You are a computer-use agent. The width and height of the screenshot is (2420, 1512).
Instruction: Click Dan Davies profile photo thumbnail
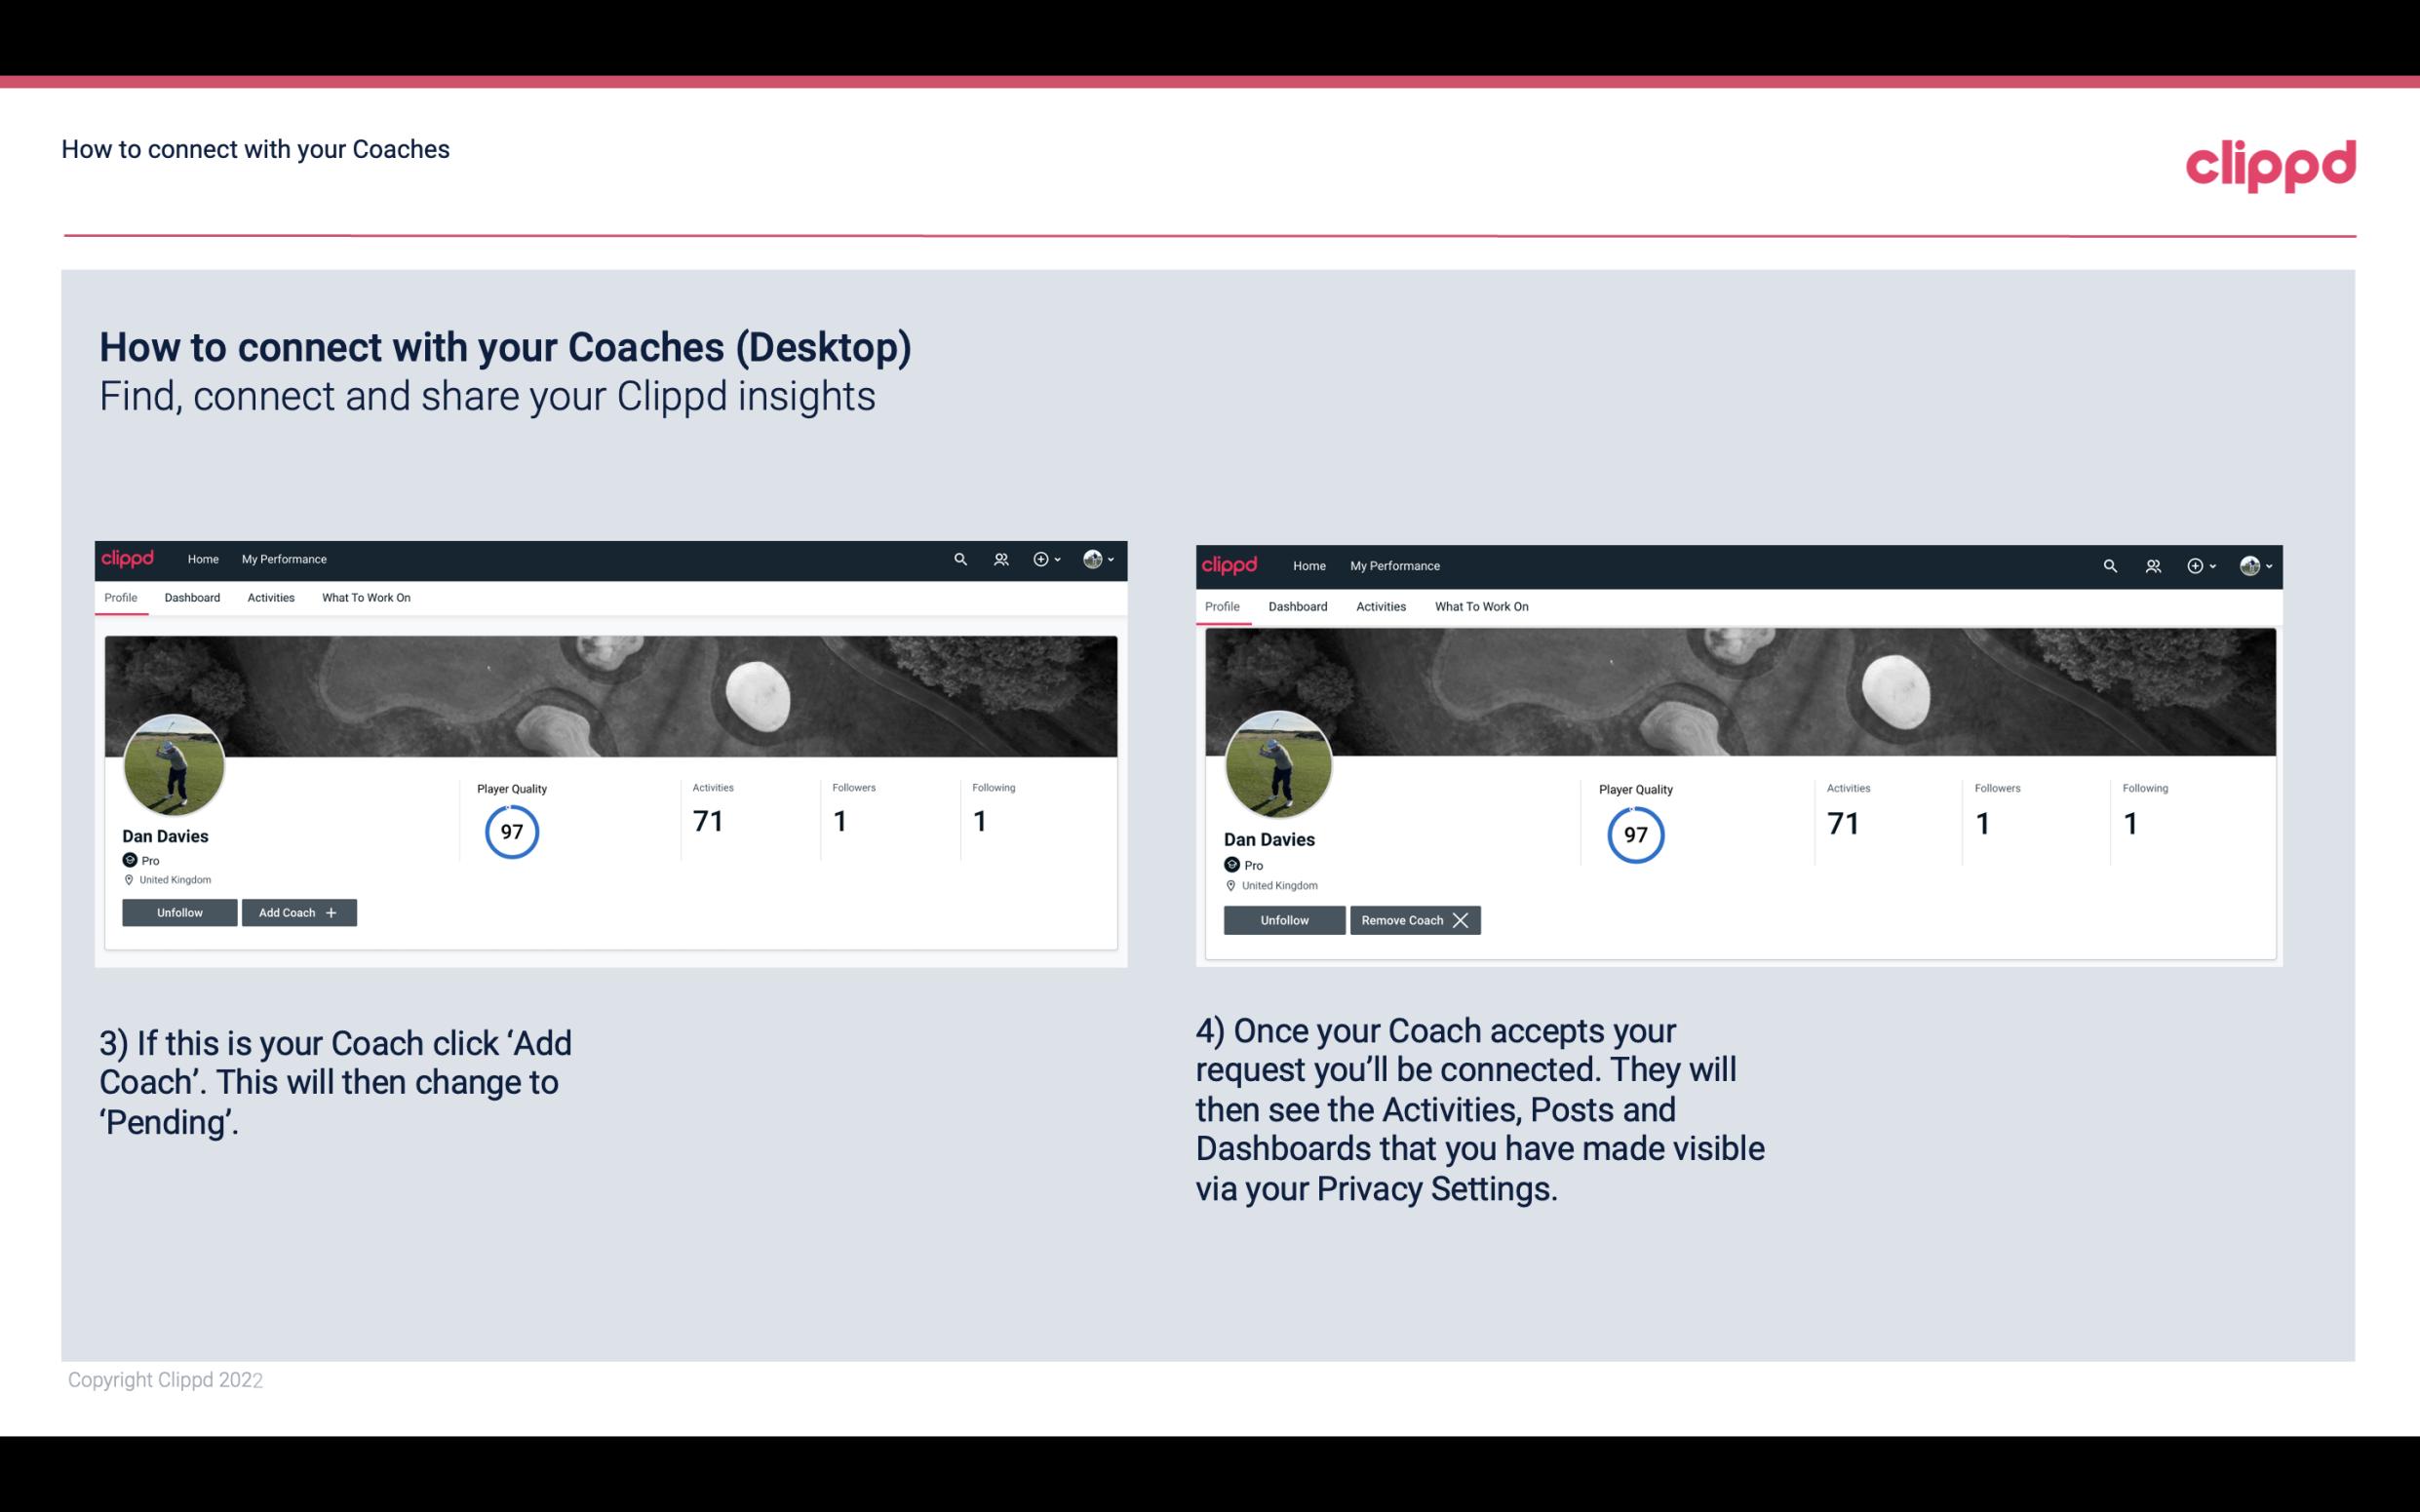point(175,761)
